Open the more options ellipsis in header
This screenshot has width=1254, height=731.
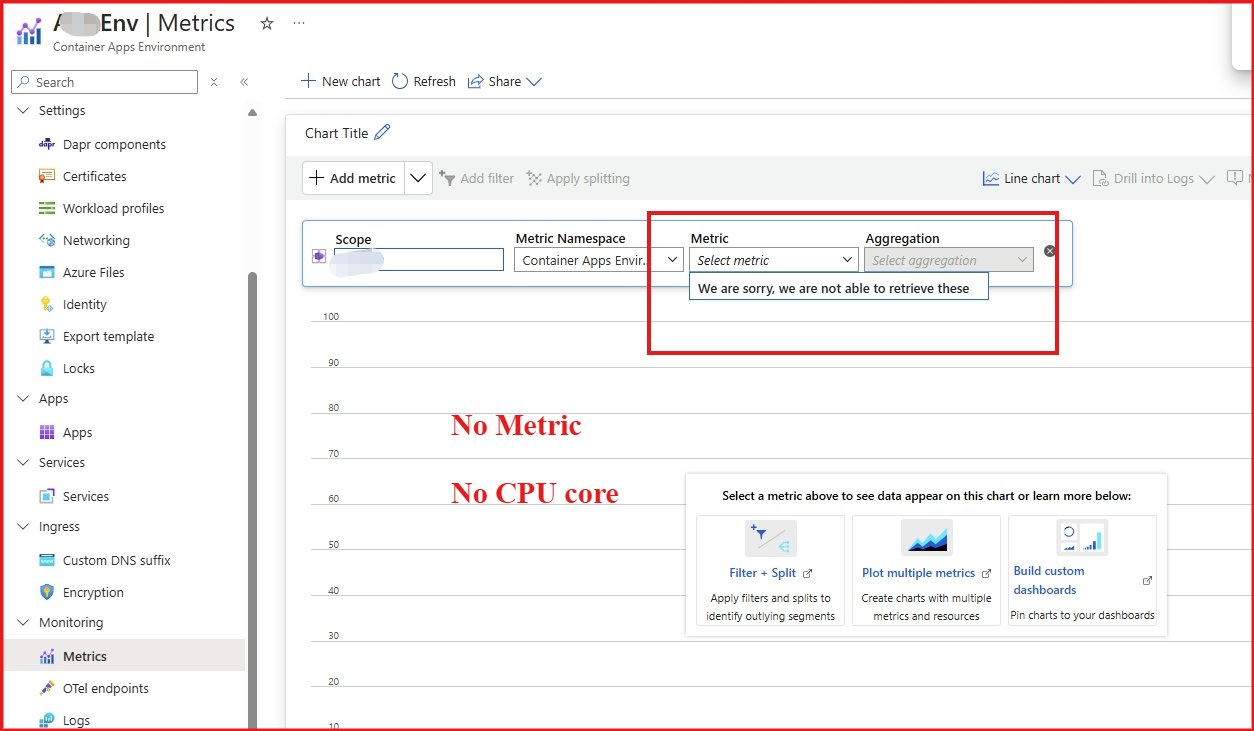(299, 23)
